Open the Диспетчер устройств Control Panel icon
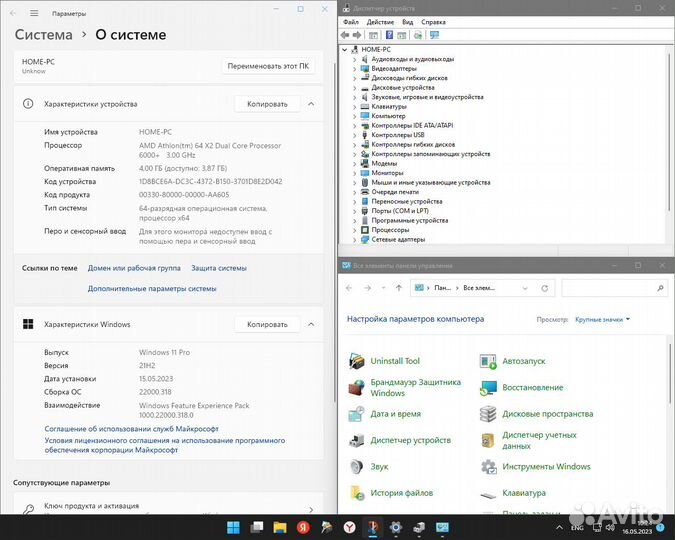Screen dimensions: 675x540 pos(357,440)
